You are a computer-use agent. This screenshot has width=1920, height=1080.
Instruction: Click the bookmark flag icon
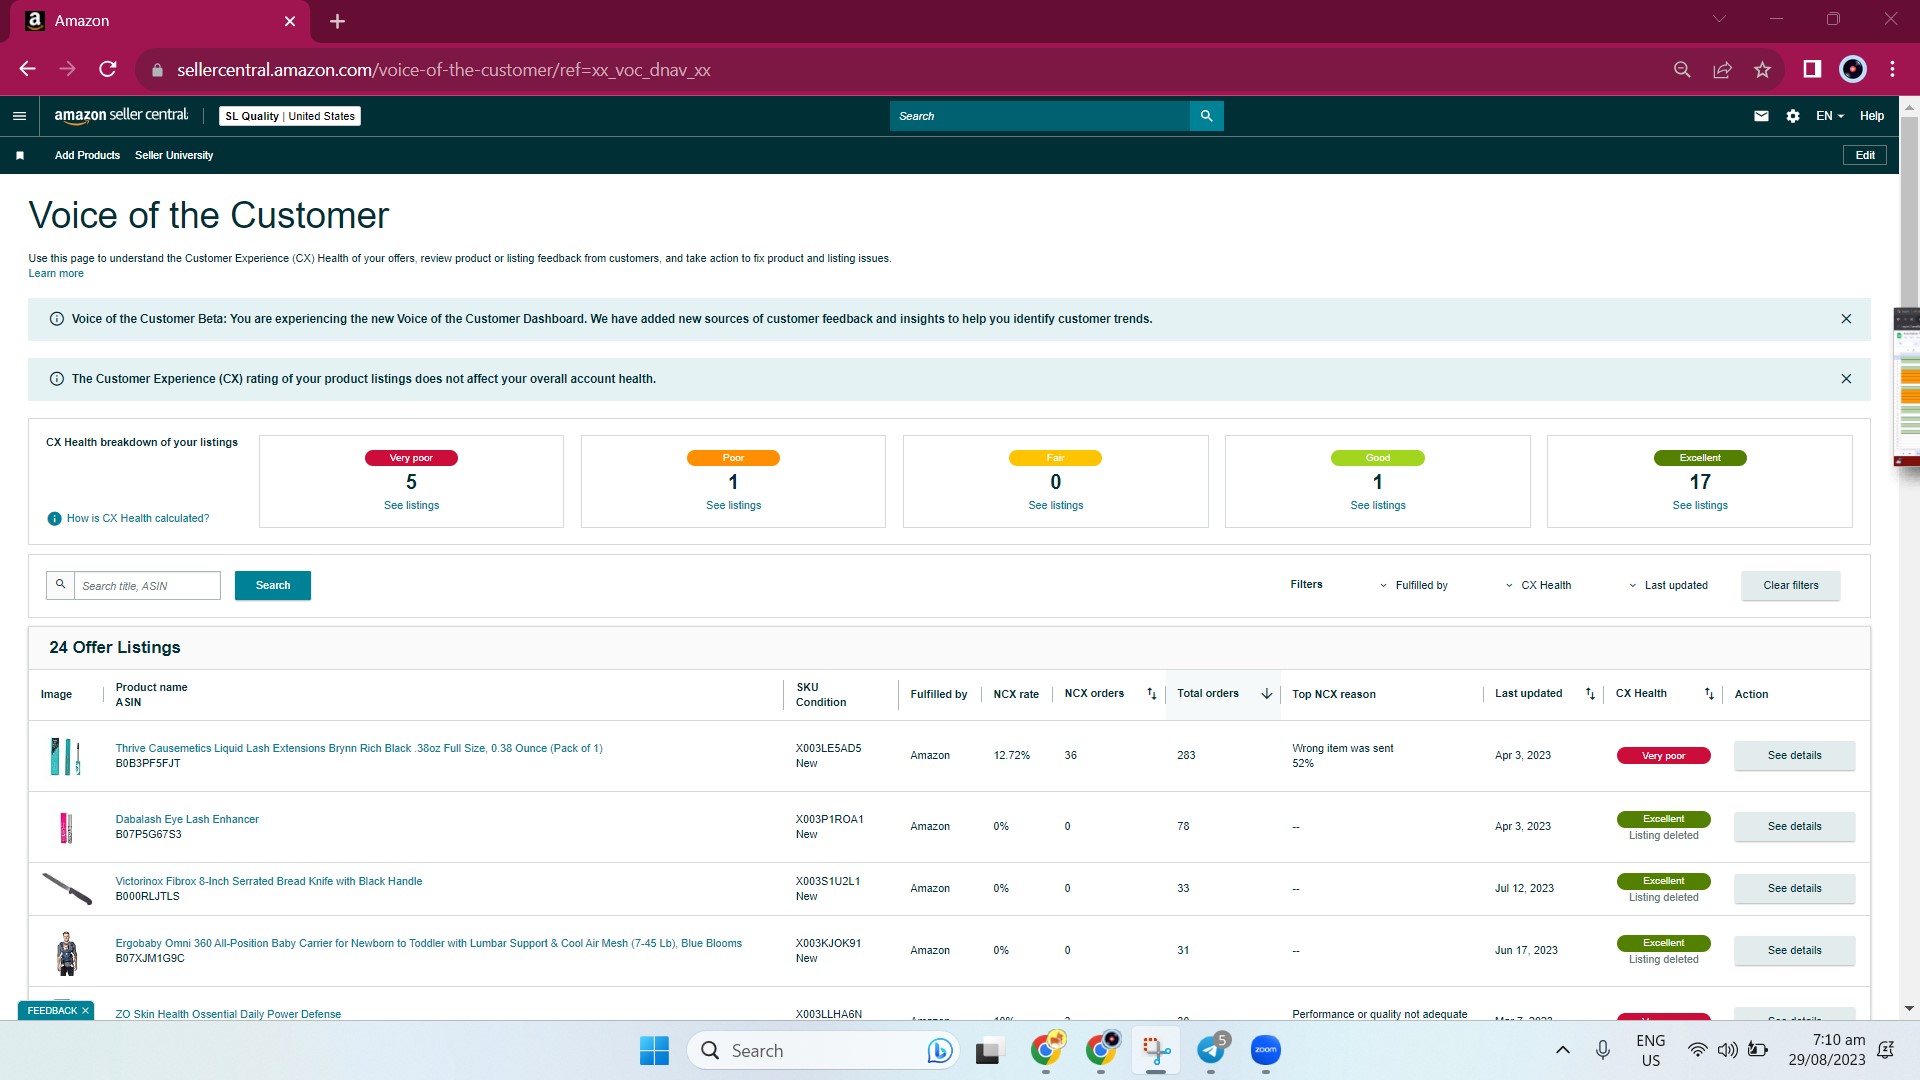click(x=20, y=156)
